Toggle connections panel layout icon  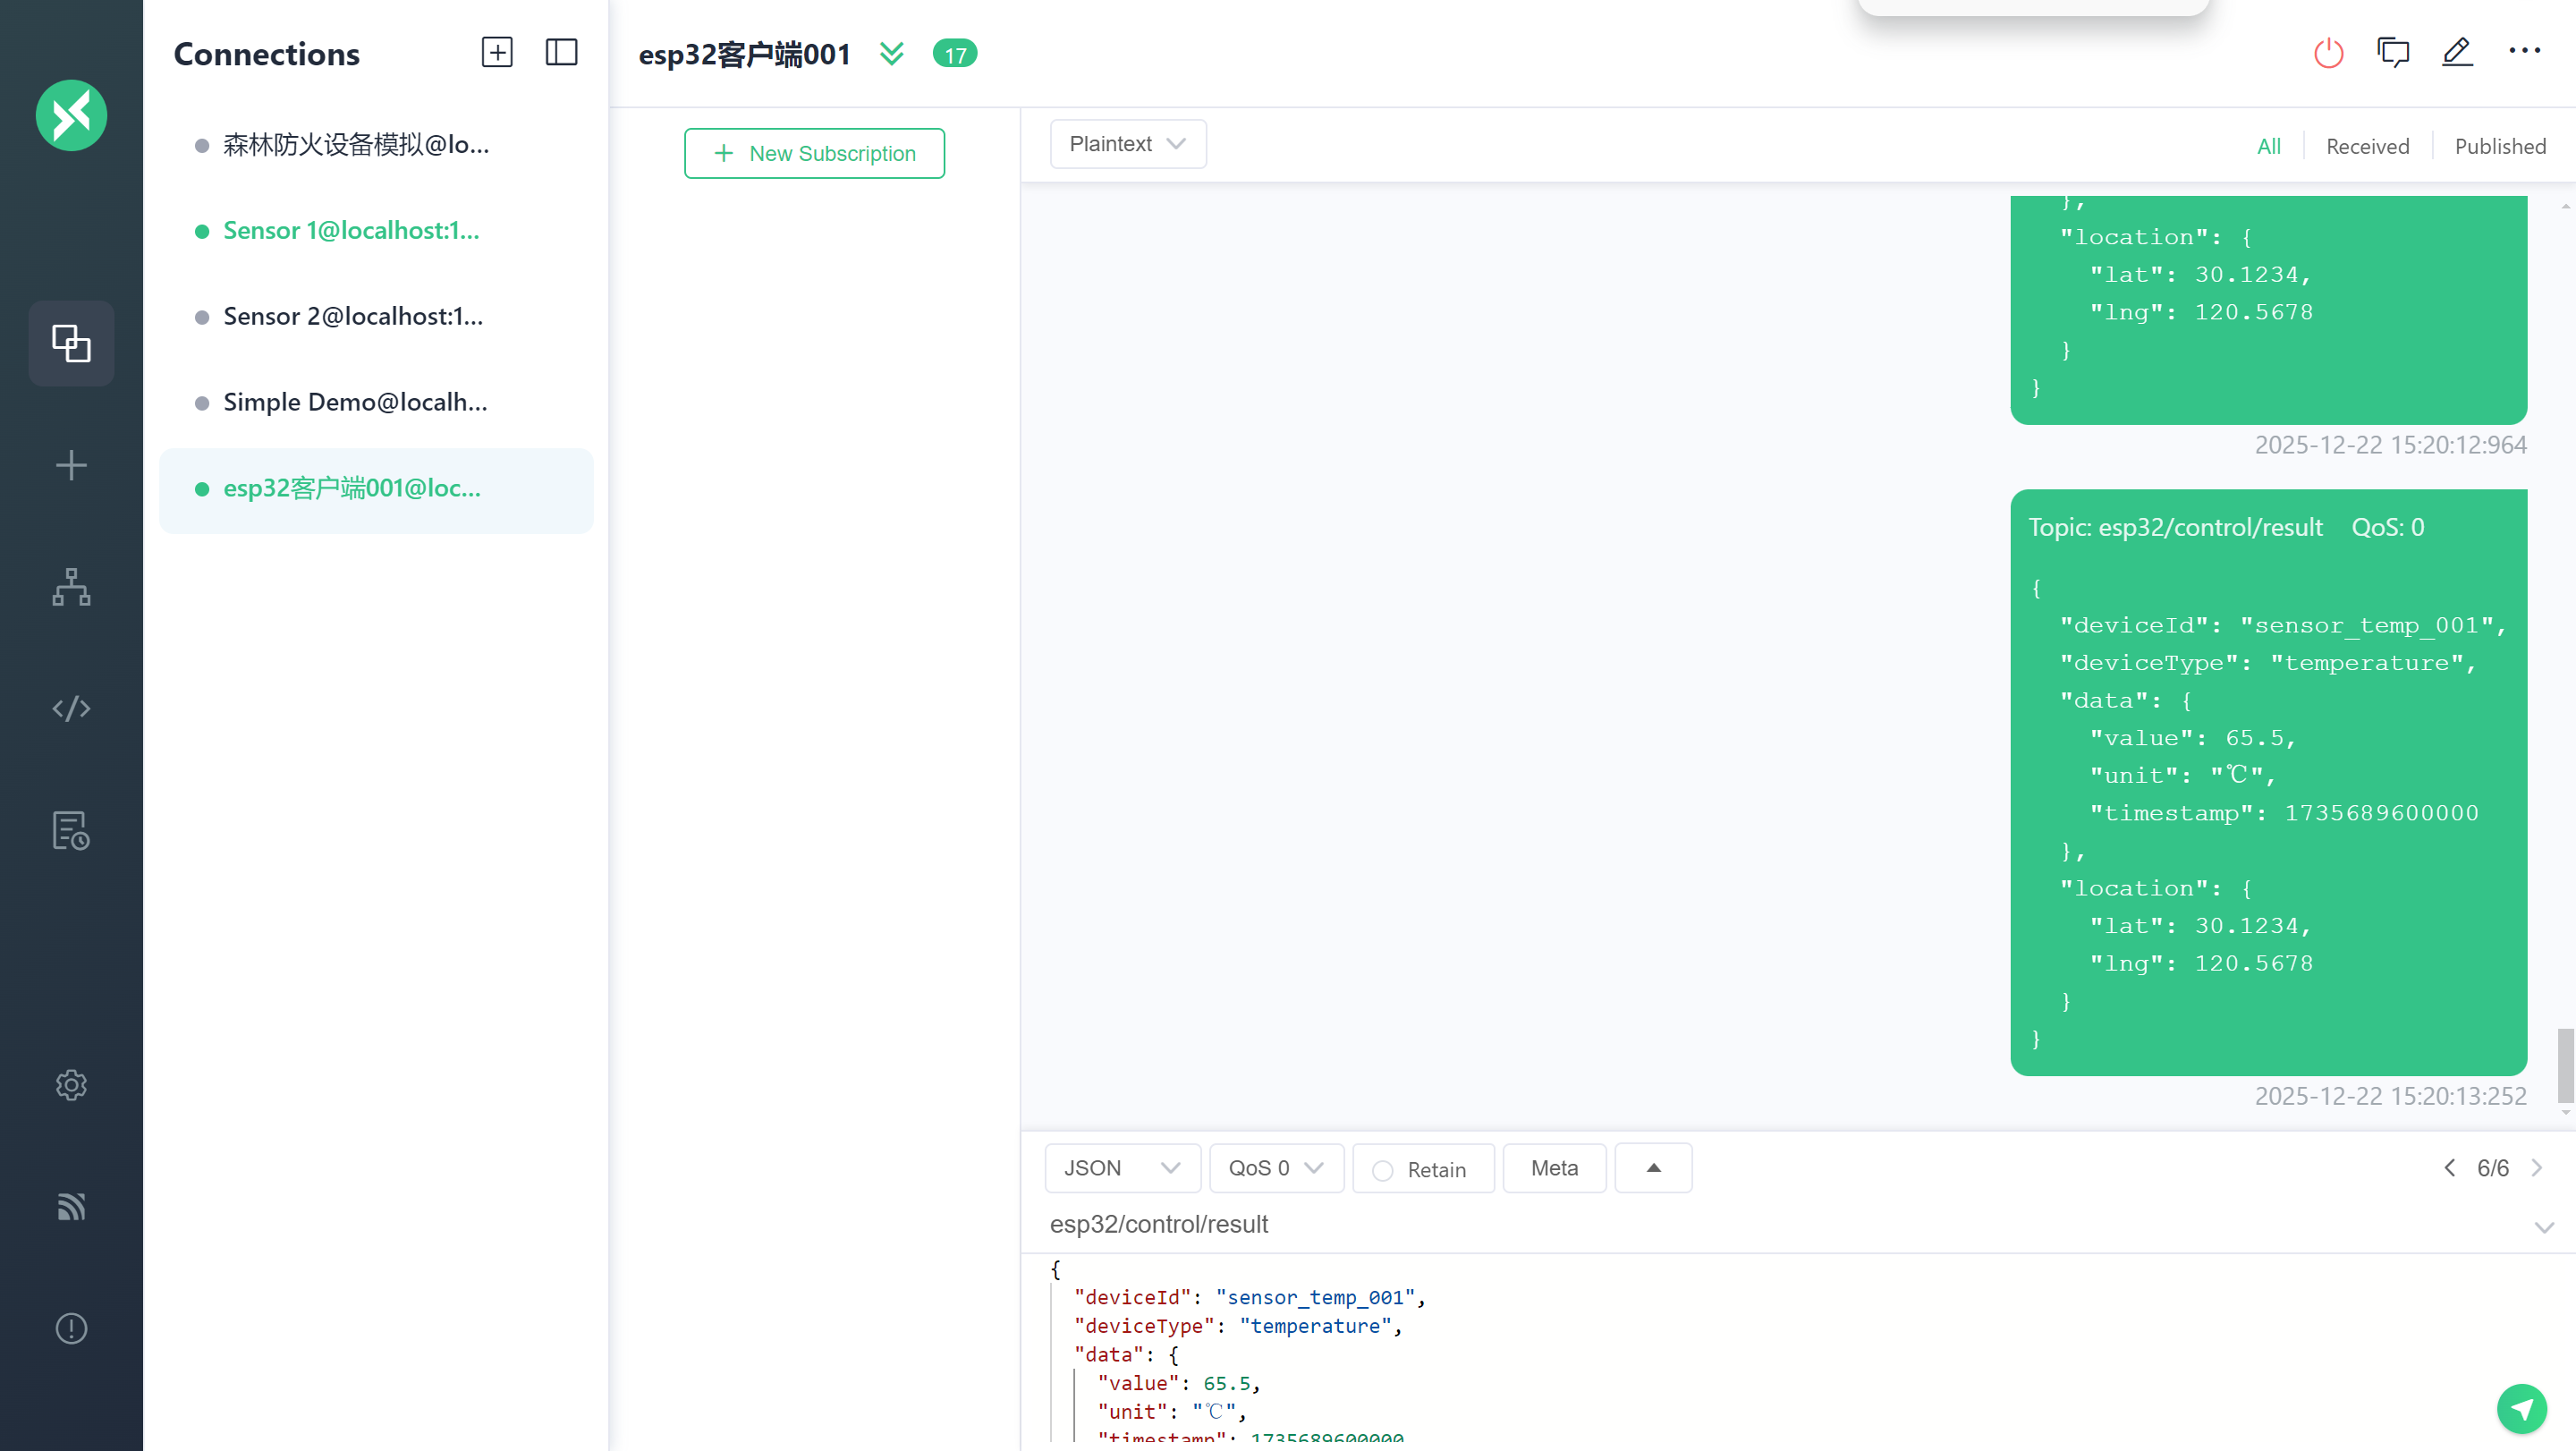pyautogui.click(x=561, y=53)
